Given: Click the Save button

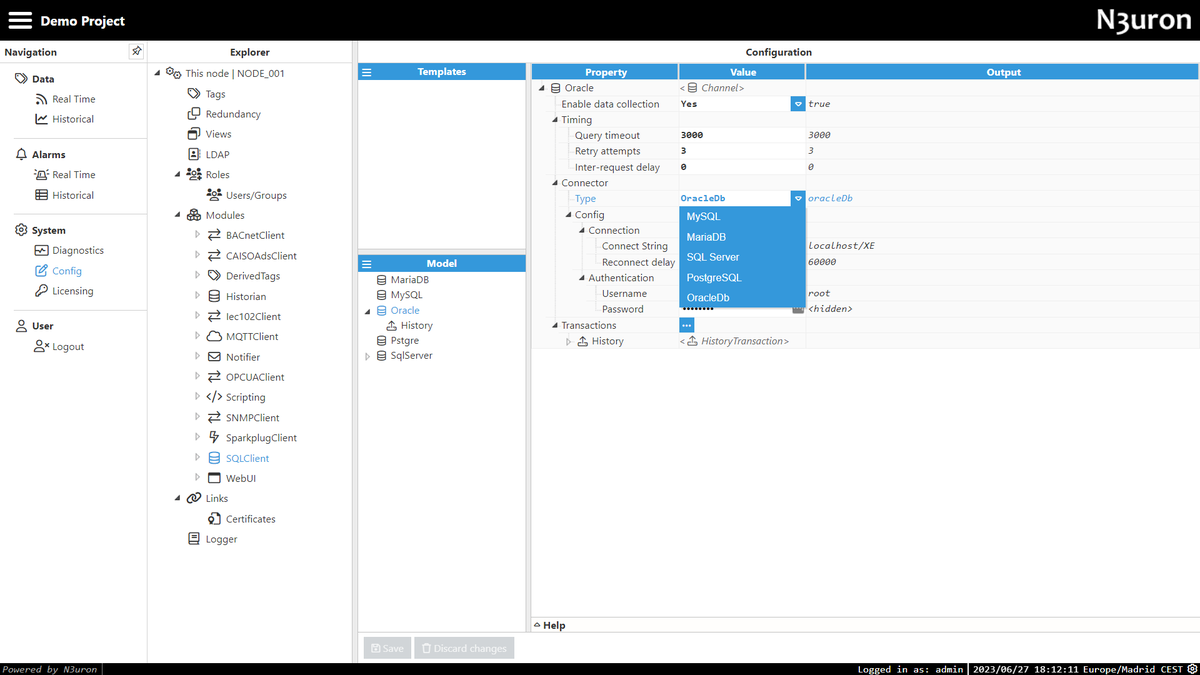Looking at the screenshot, I should click(387, 648).
